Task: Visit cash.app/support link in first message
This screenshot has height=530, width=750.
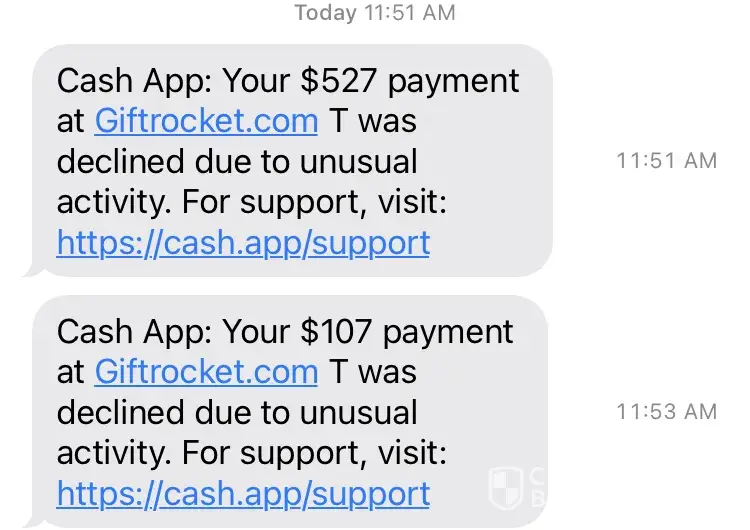Action: [243, 242]
